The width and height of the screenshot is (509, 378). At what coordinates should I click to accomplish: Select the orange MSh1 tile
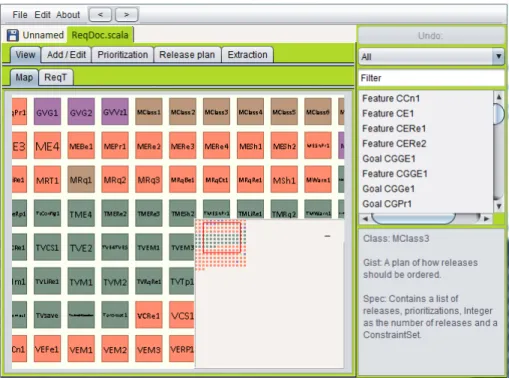[x=284, y=180]
